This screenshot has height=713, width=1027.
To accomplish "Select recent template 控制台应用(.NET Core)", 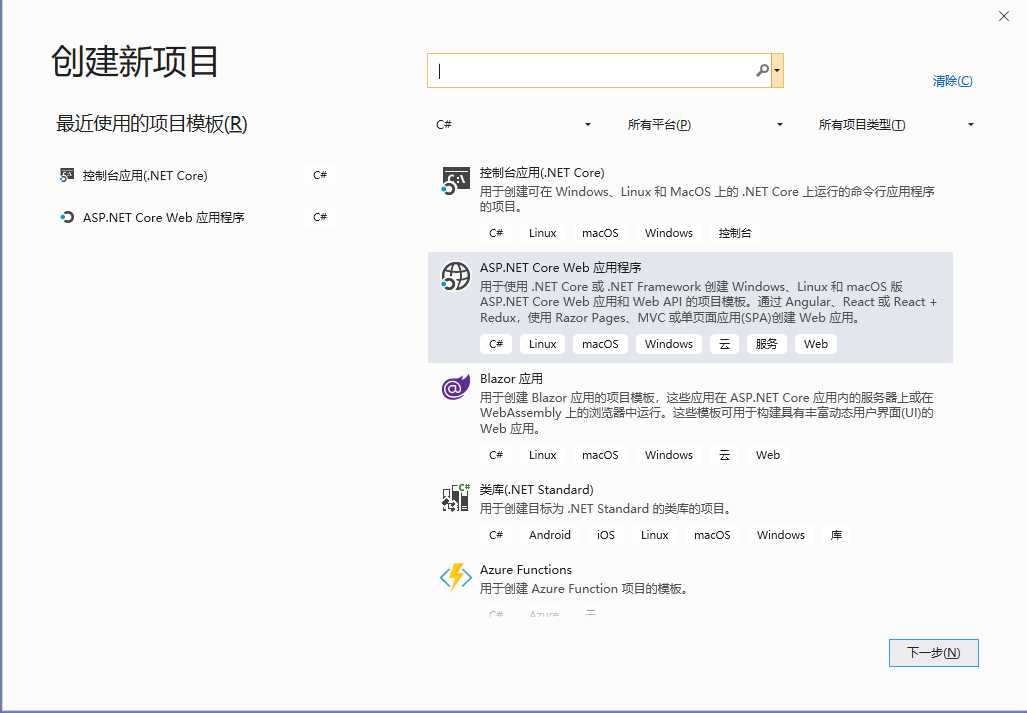I will (x=196, y=175).
